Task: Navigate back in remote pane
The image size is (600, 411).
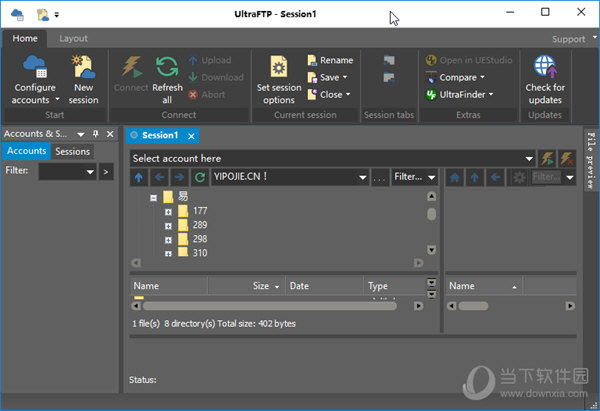Action: click(495, 177)
